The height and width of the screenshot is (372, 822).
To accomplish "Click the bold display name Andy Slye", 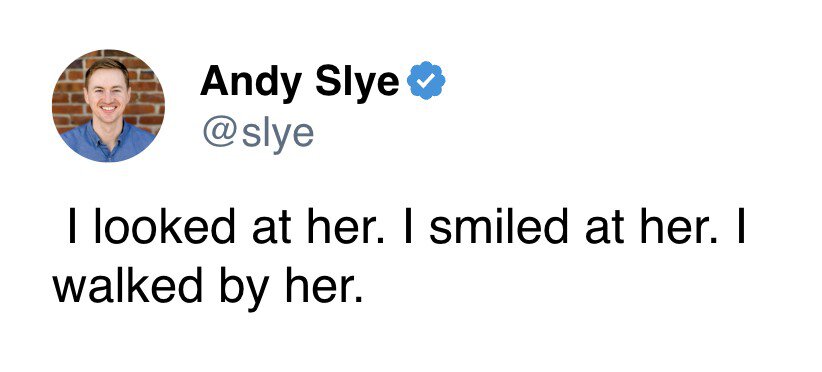I will click(299, 82).
